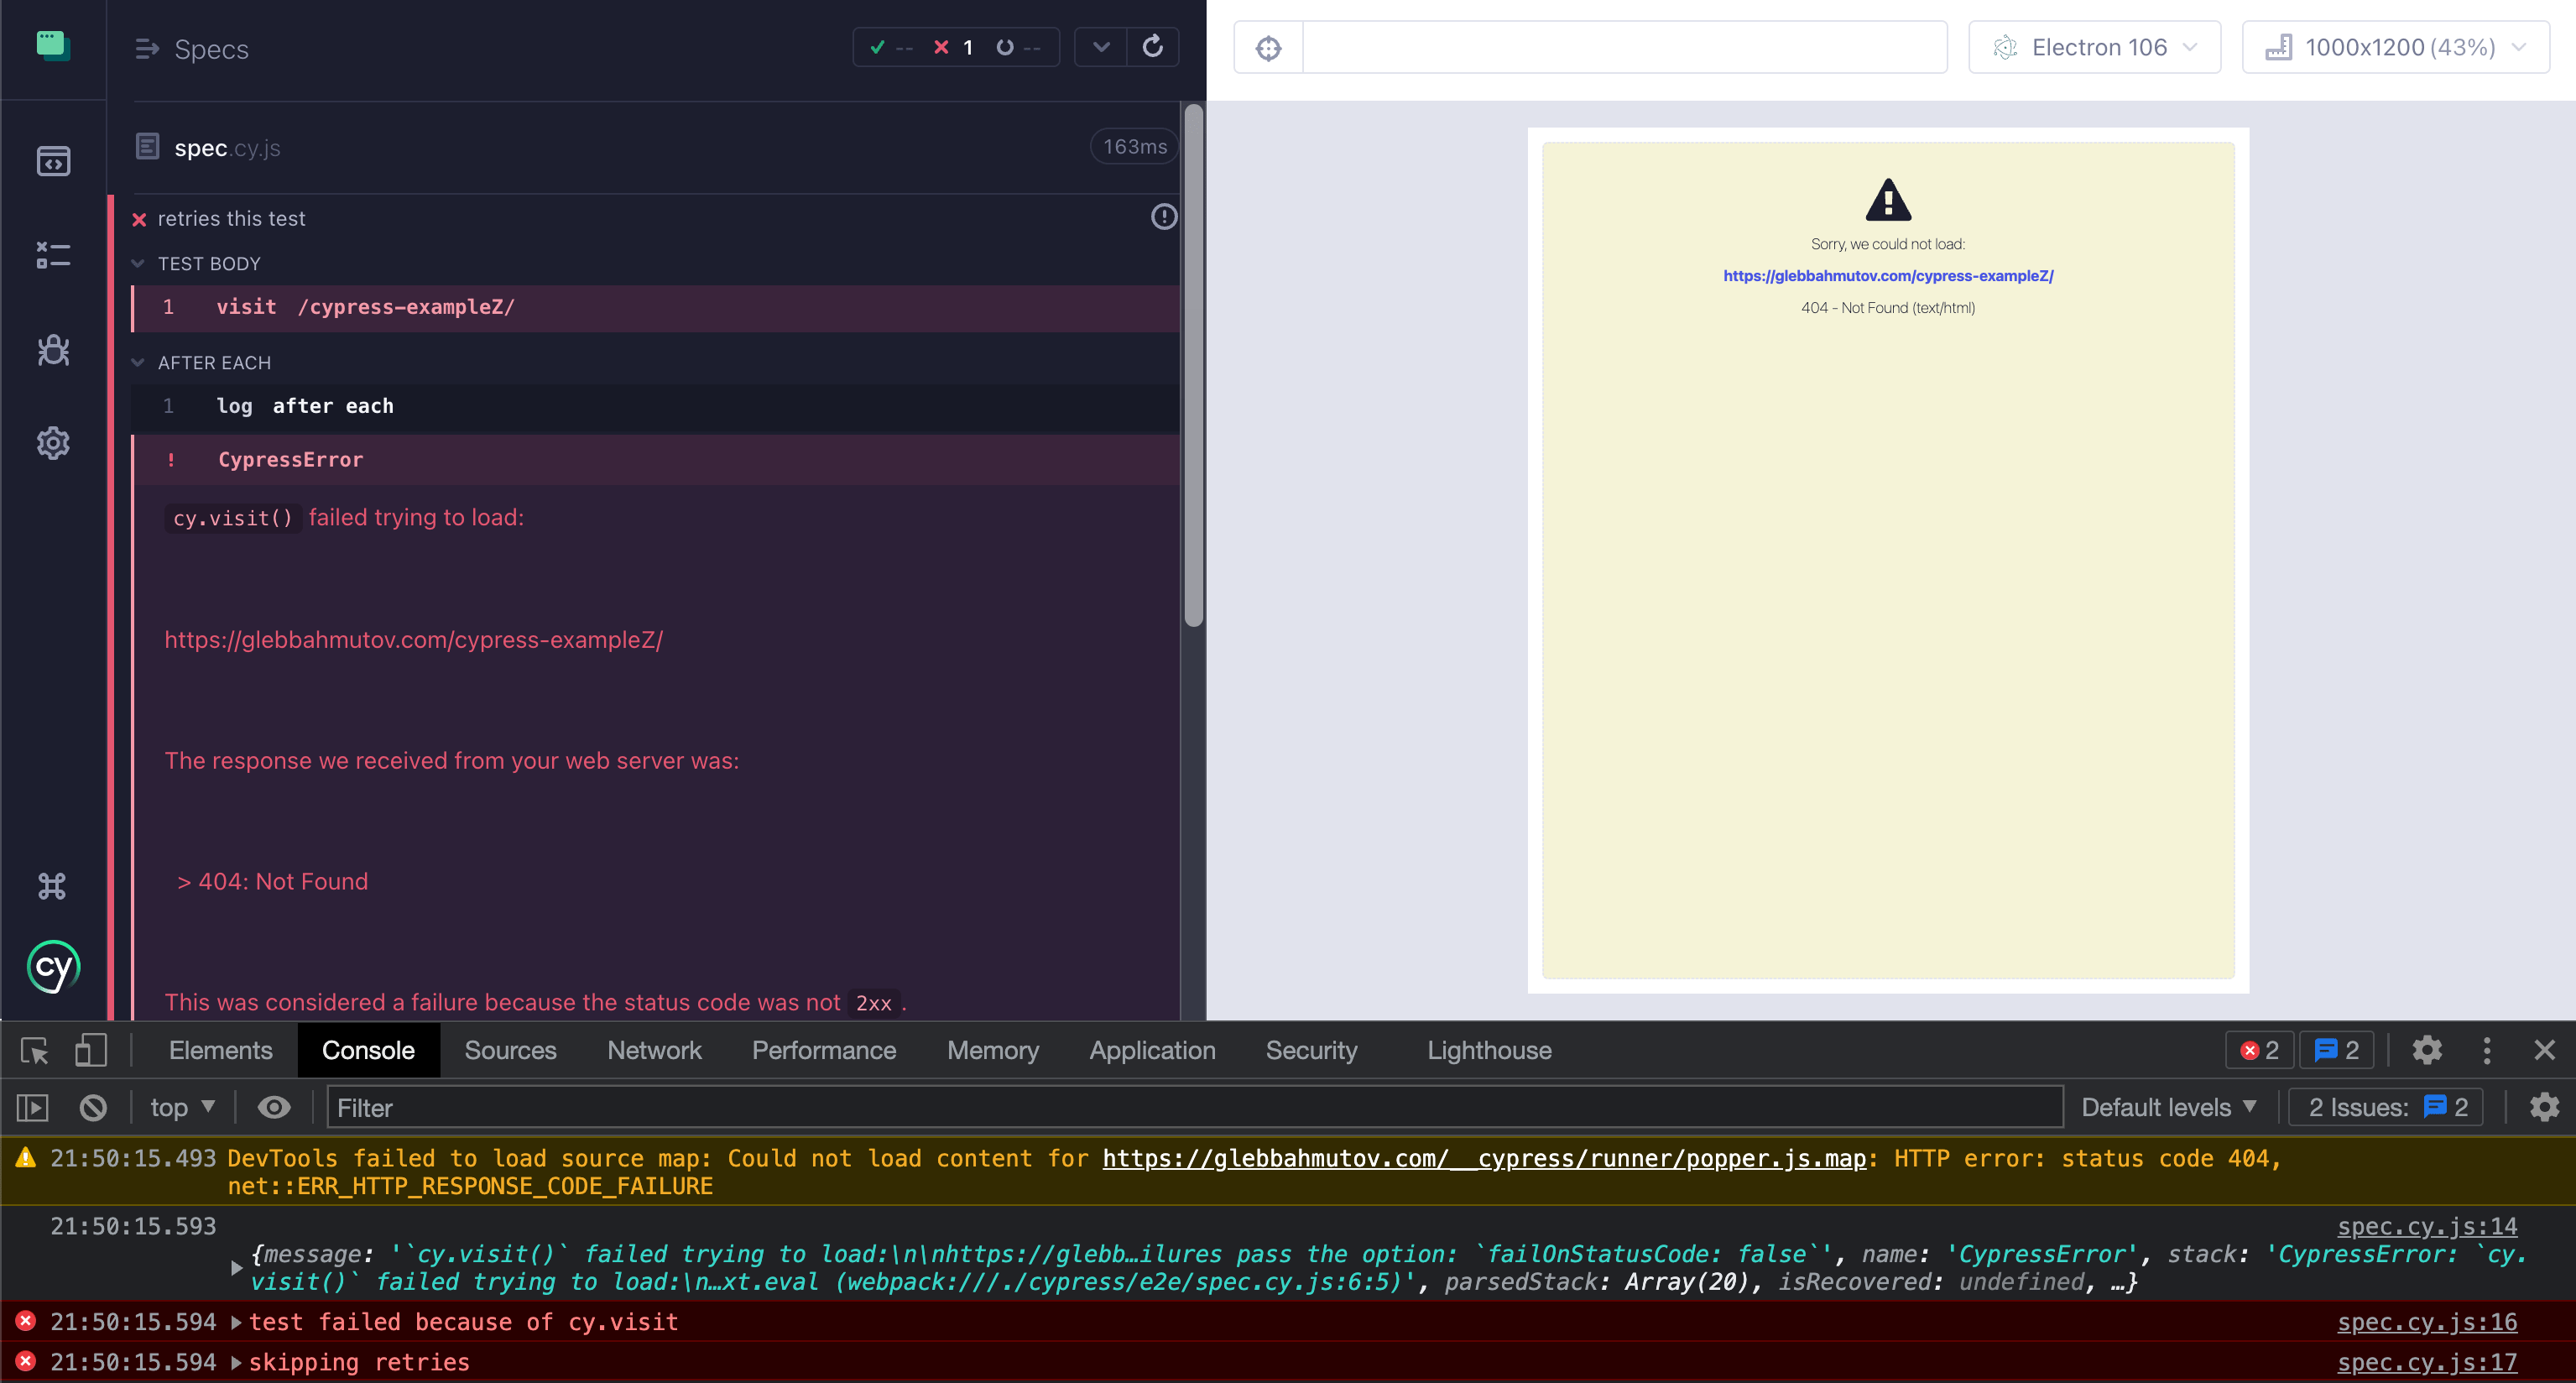Click the spec file document icon
The height and width of the screenshot is (1383, 2576).
click(x=147, y=147)
